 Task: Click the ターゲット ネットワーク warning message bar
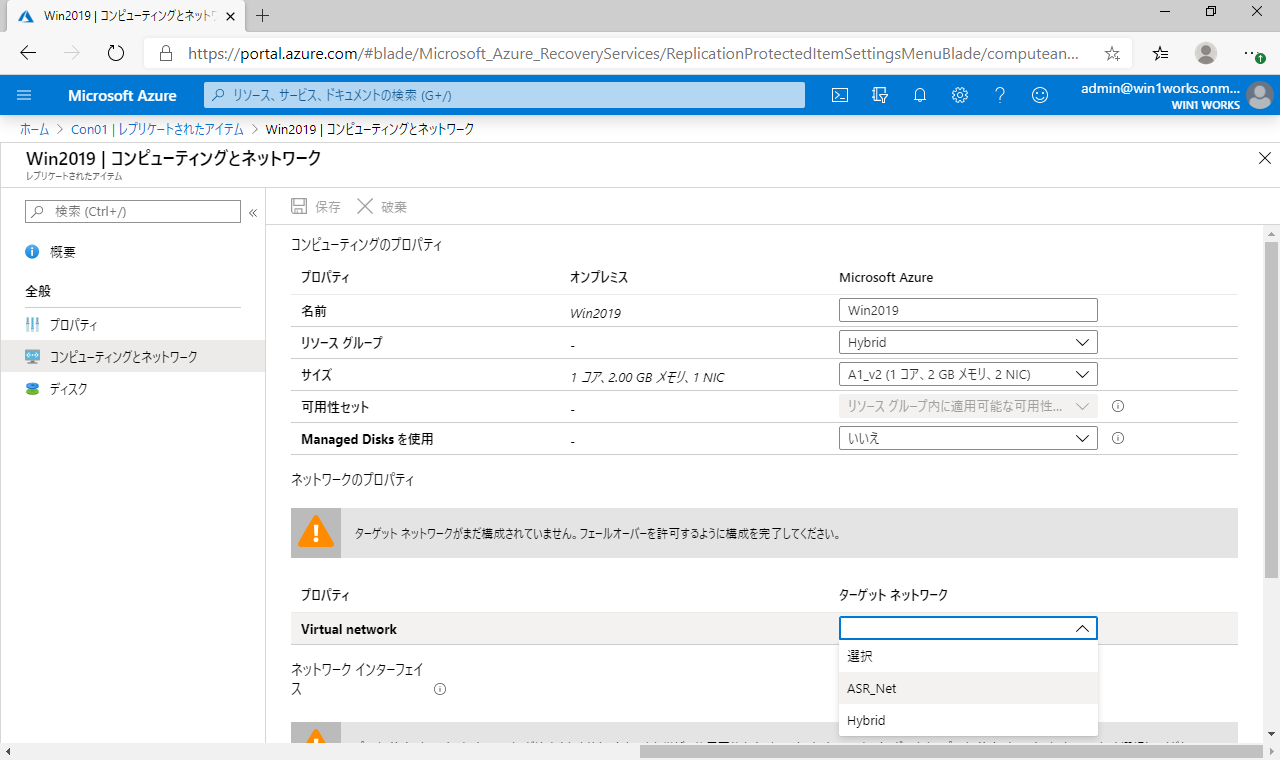pos(764,533)
